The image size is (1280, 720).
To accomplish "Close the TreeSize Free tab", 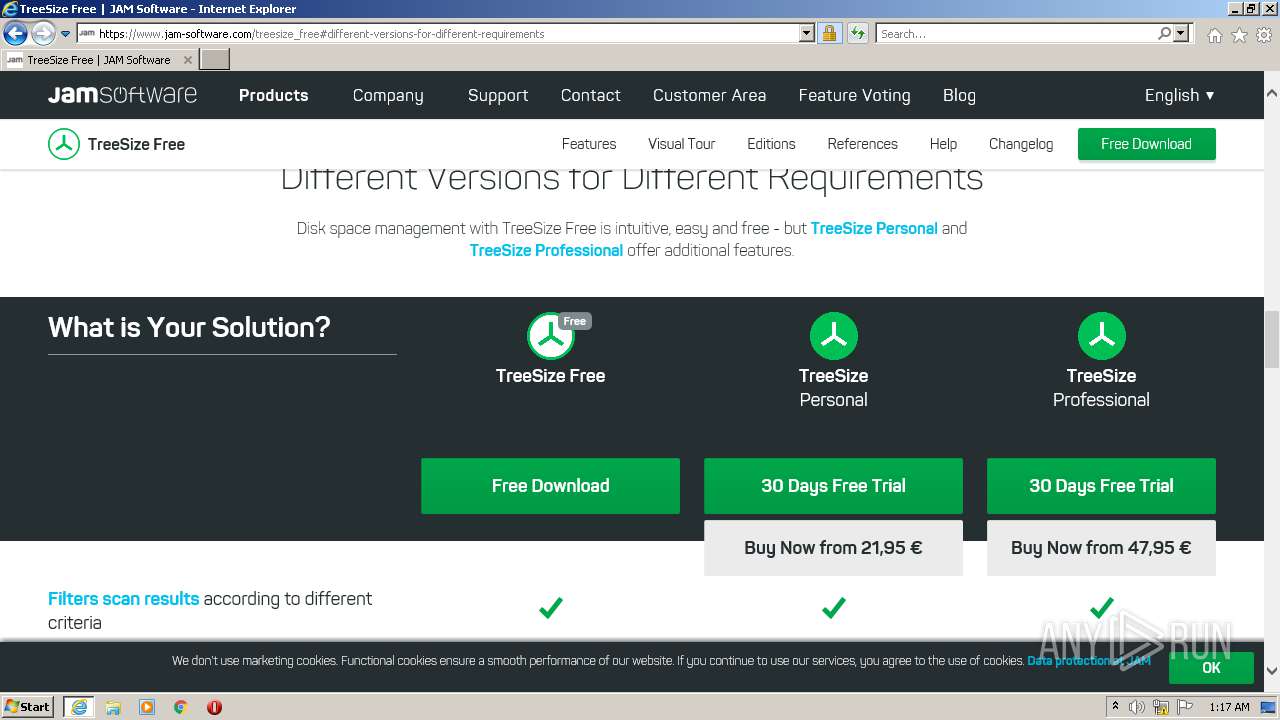I will (188, 60).
